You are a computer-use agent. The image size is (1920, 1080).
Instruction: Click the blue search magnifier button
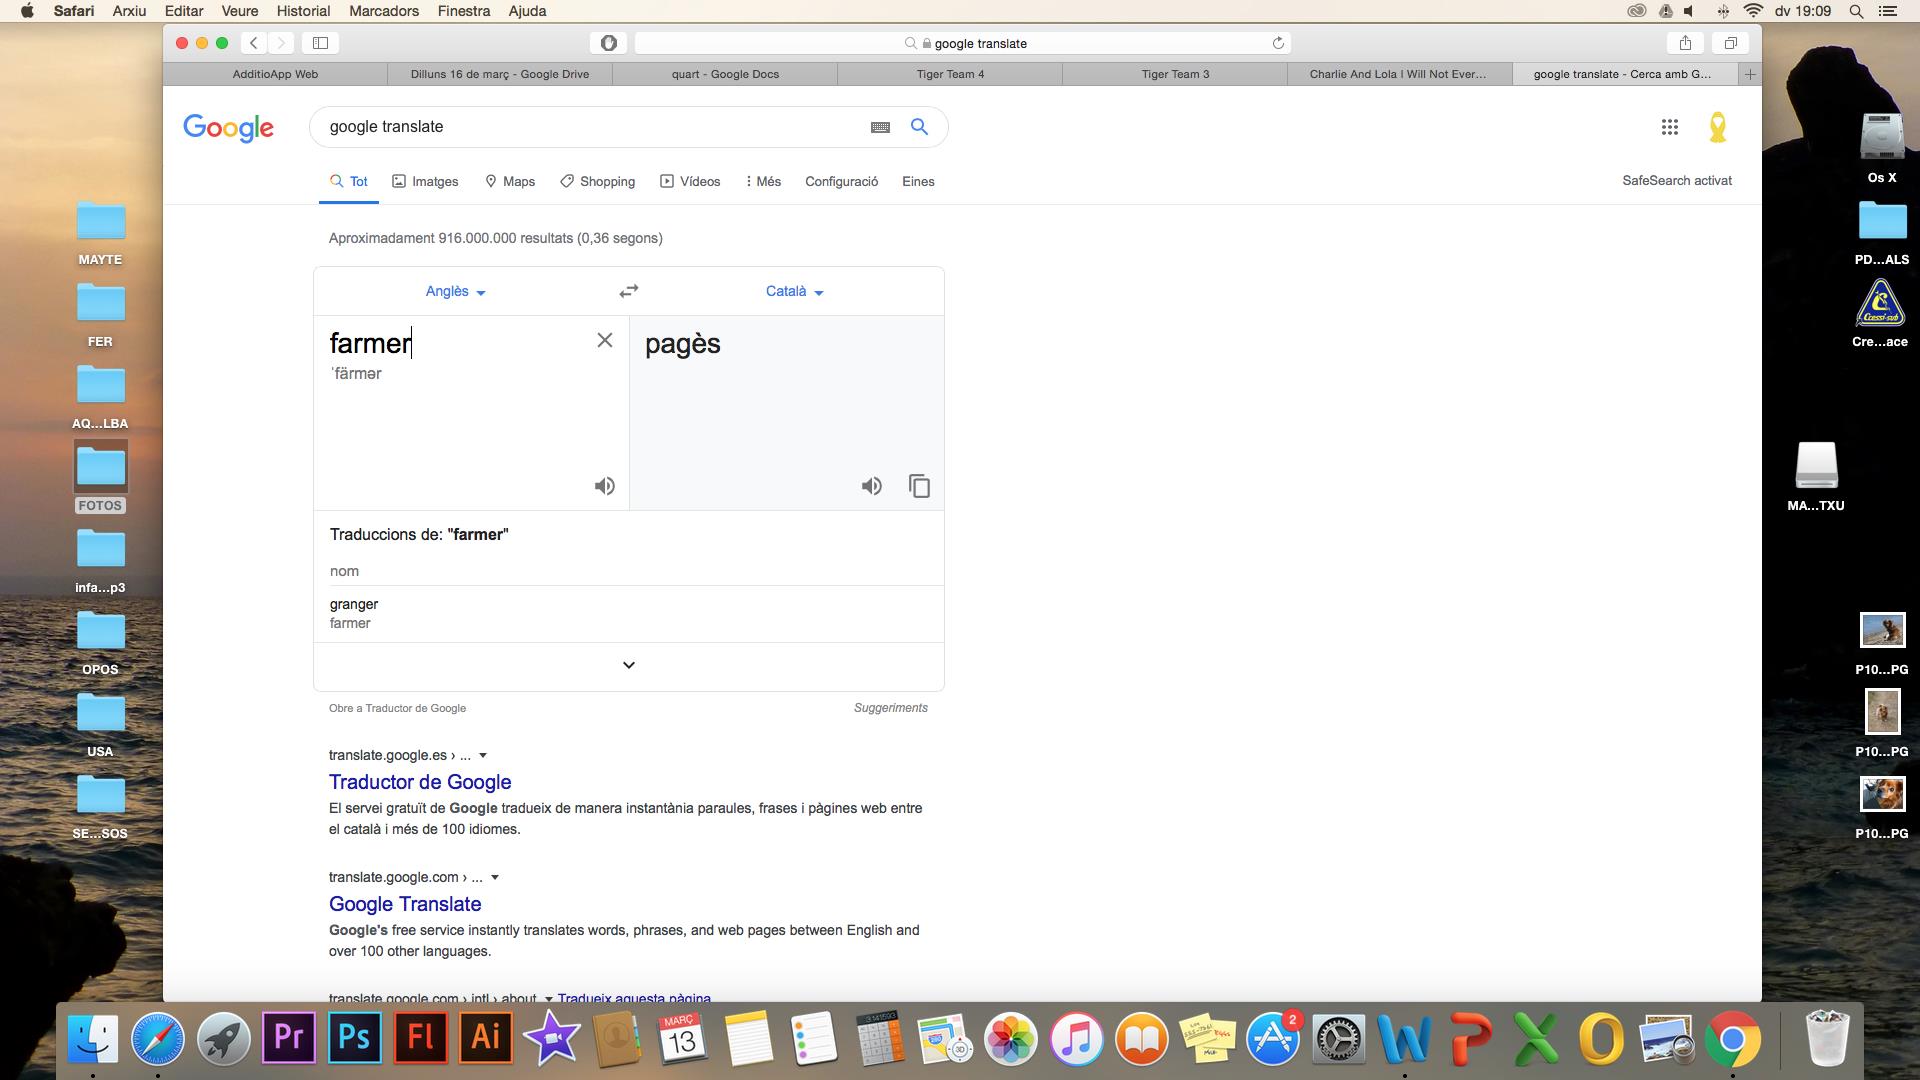click(919, 127)
